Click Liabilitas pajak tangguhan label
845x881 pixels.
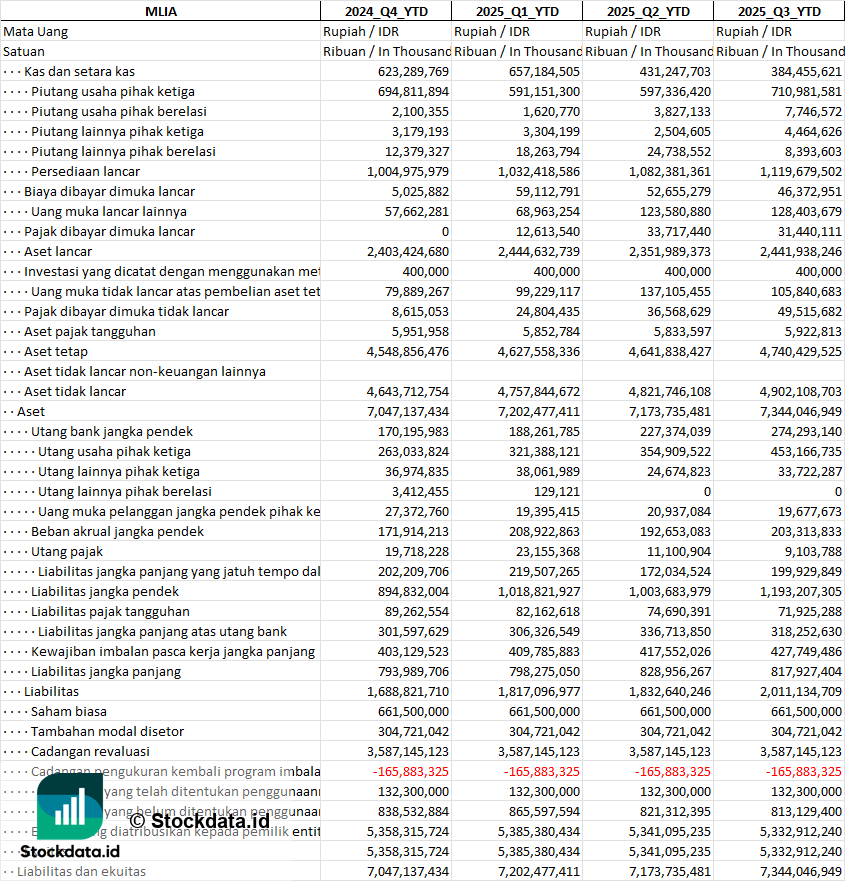coord(110,611)
